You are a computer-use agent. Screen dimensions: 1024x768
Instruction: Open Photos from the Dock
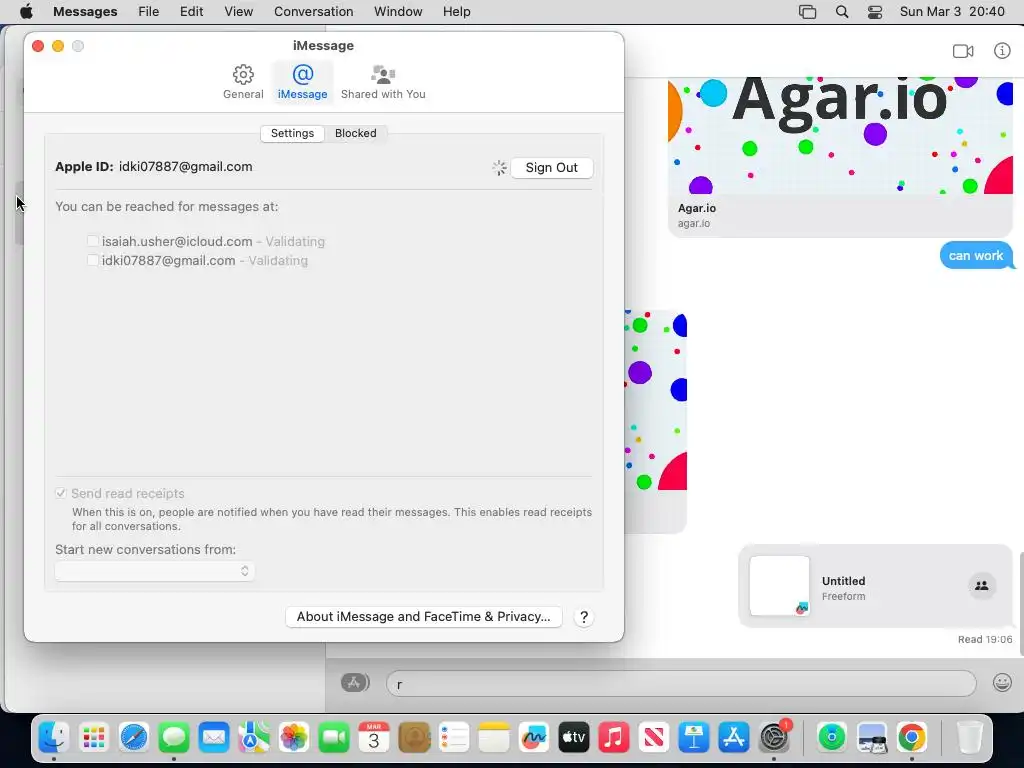[x=294, y=738]
